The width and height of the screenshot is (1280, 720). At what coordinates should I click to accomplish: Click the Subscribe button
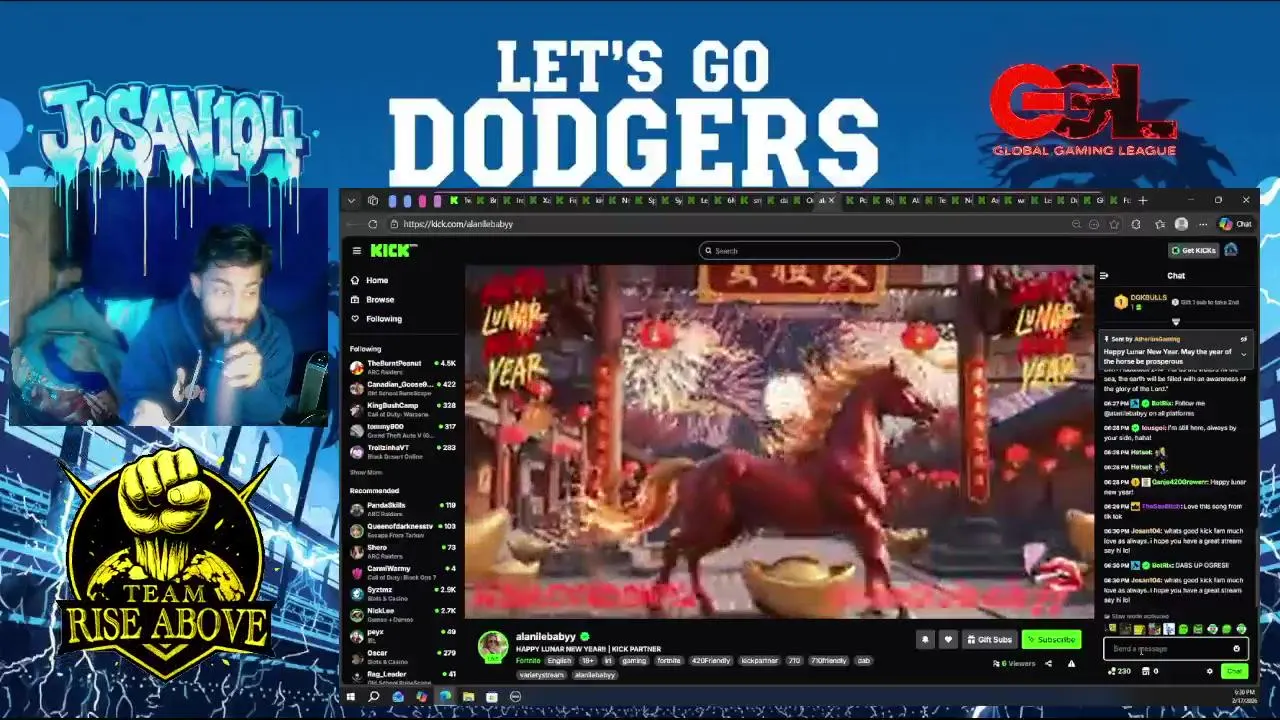[1051, 639]
